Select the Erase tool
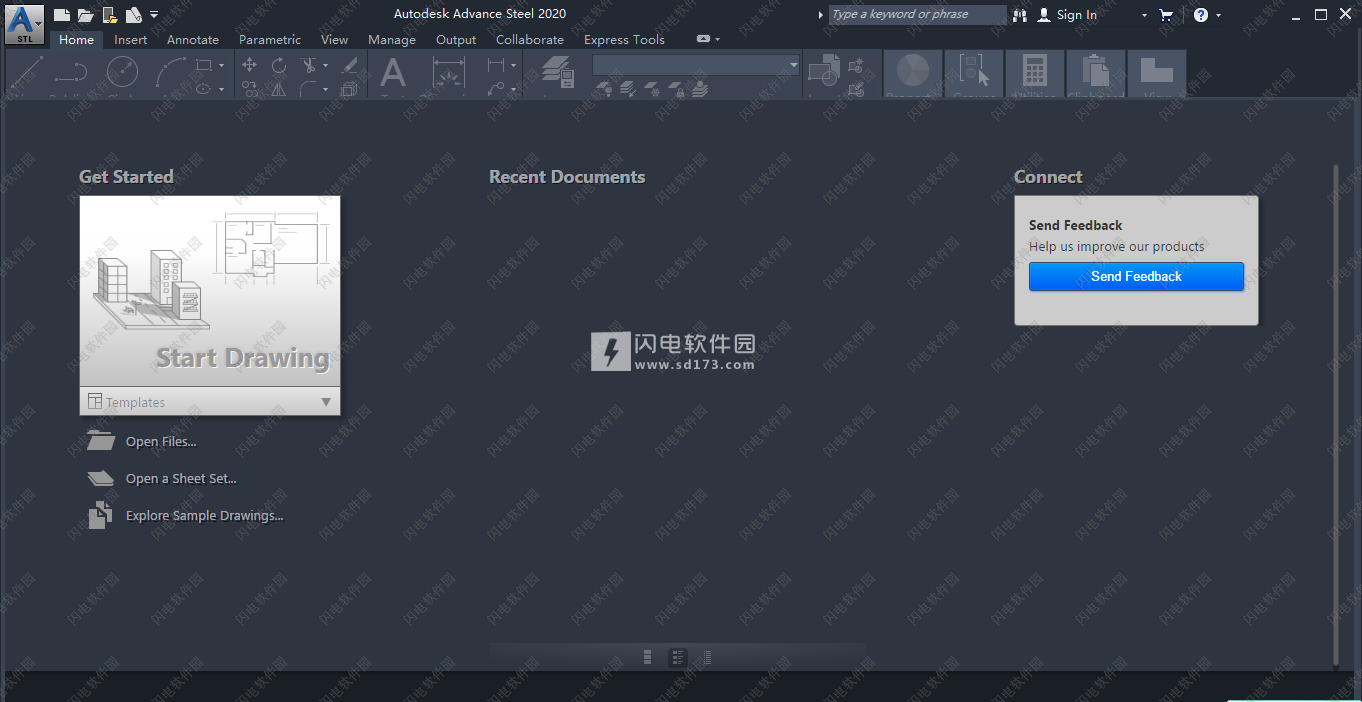Screen dimensions: 1362x702 pos(349,65)
